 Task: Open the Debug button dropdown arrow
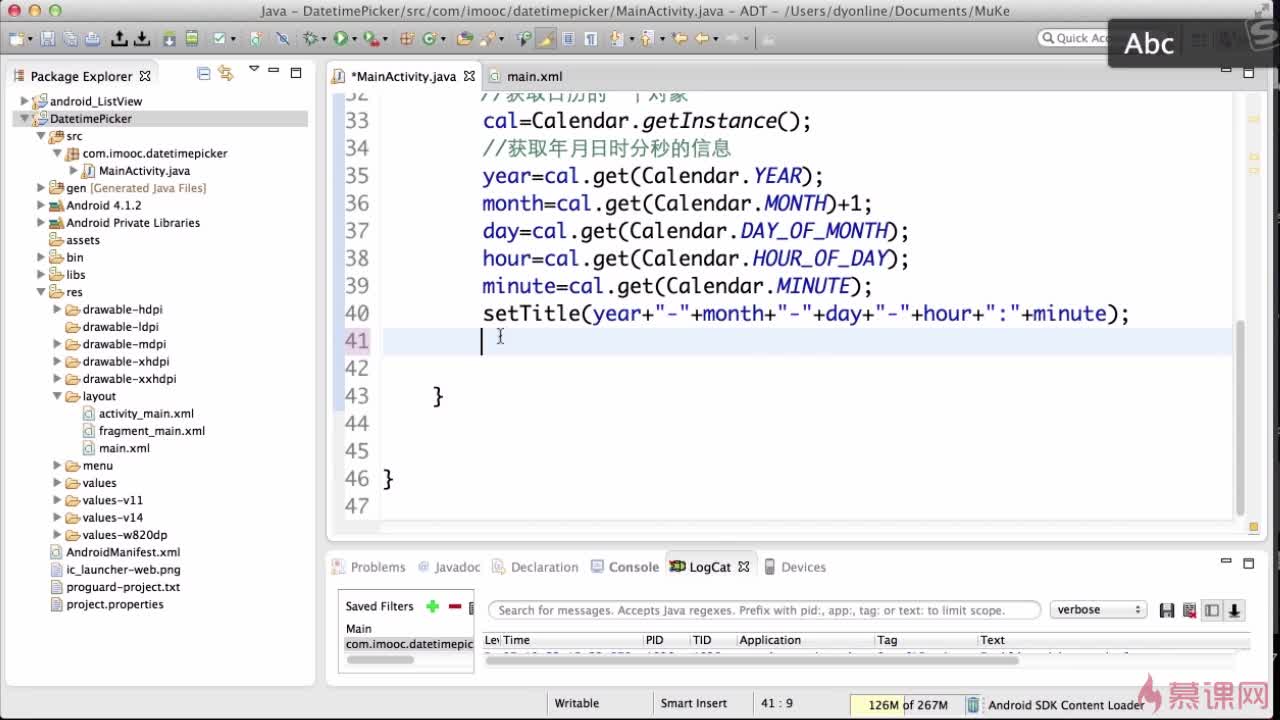[x=325, y=39]
